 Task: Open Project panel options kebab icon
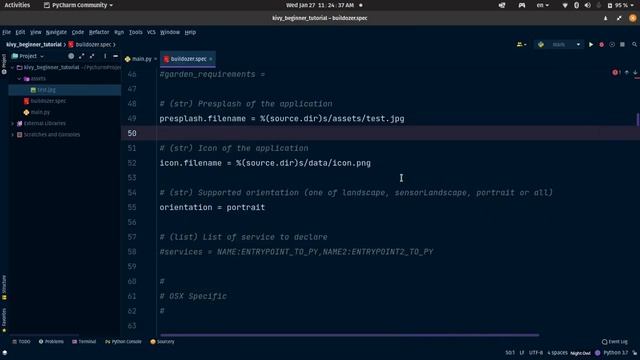pyautogui.click(x=105, y=56)
